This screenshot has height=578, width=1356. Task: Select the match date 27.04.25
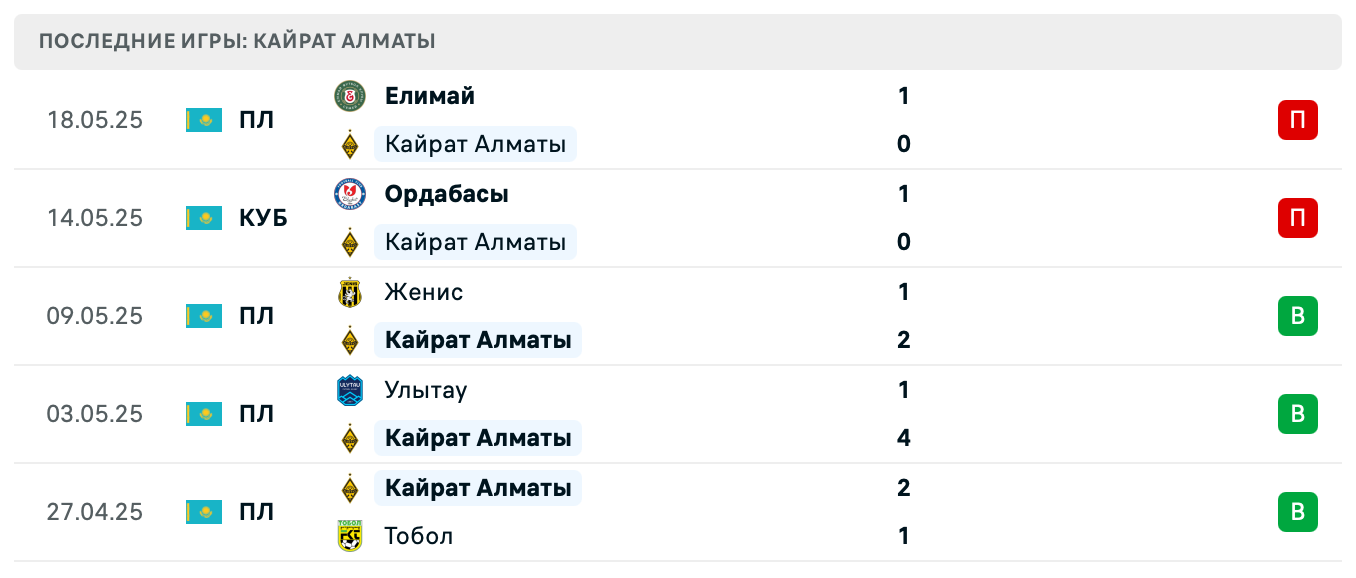(x=94, y=512)
